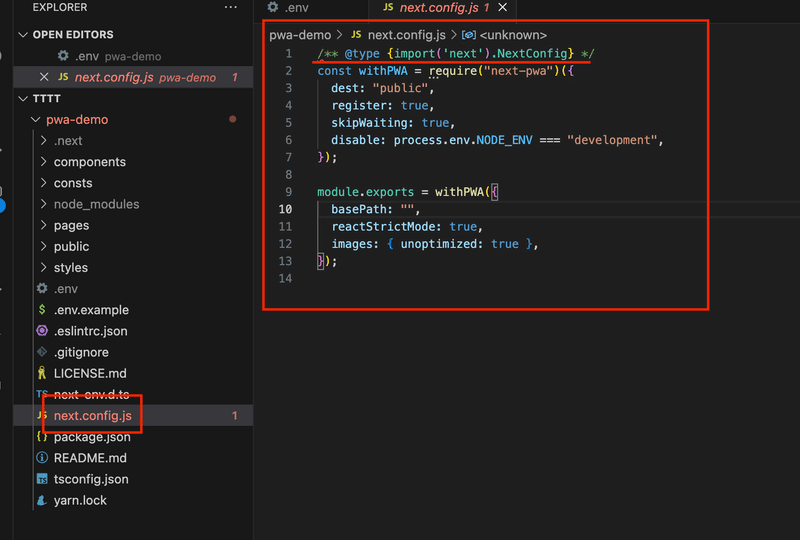Click JS icon on next.config.js tab

point(388,7)
